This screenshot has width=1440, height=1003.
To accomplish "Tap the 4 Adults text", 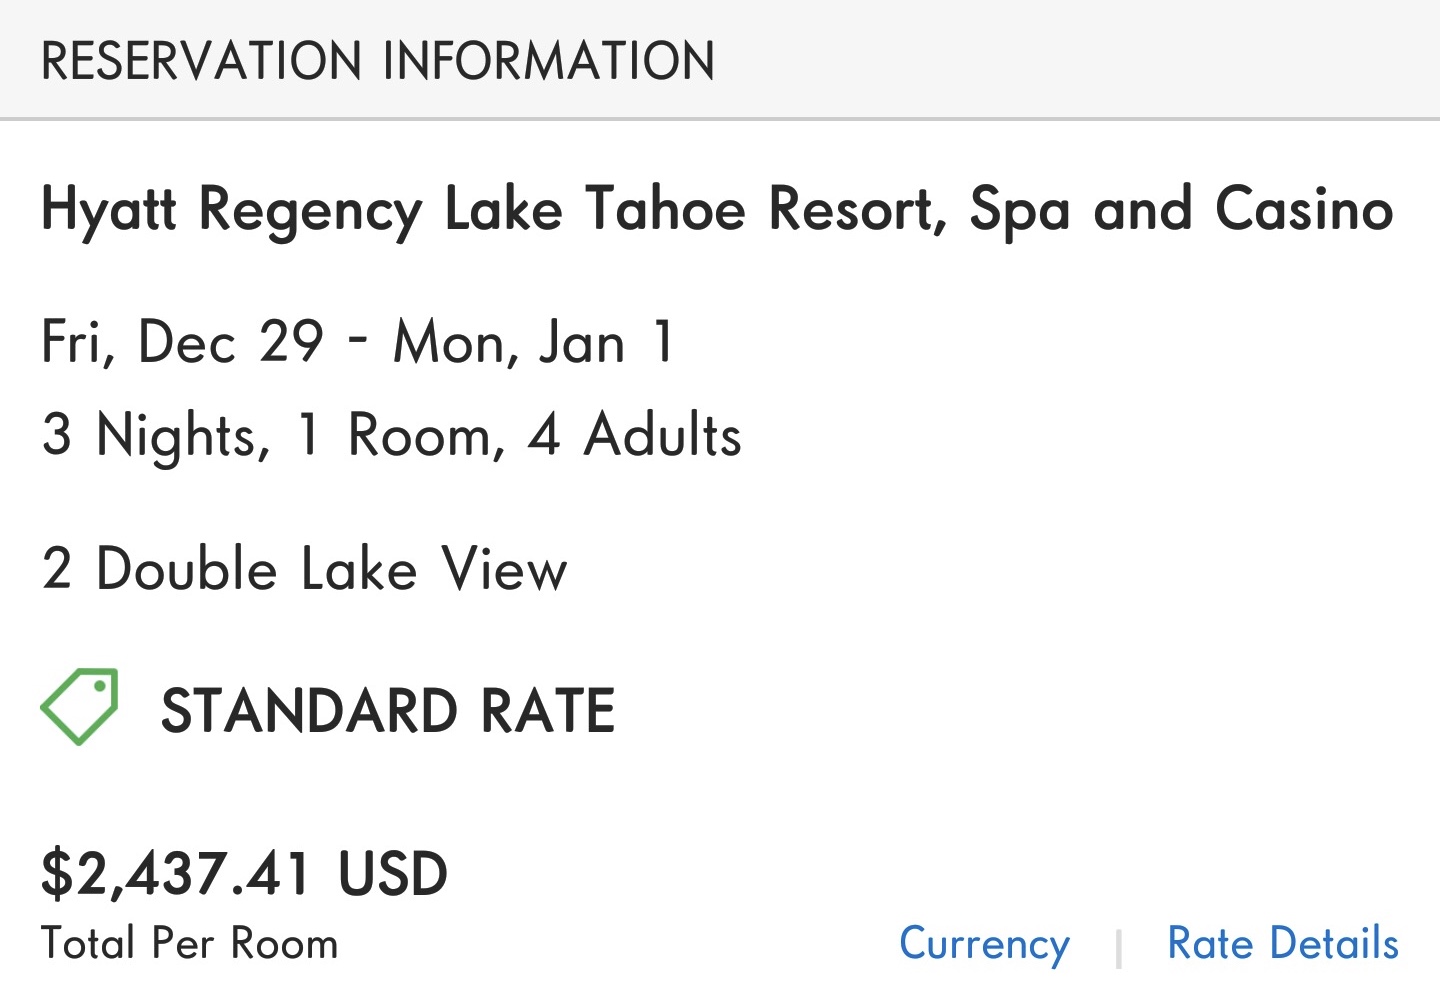I will (635, 437).
